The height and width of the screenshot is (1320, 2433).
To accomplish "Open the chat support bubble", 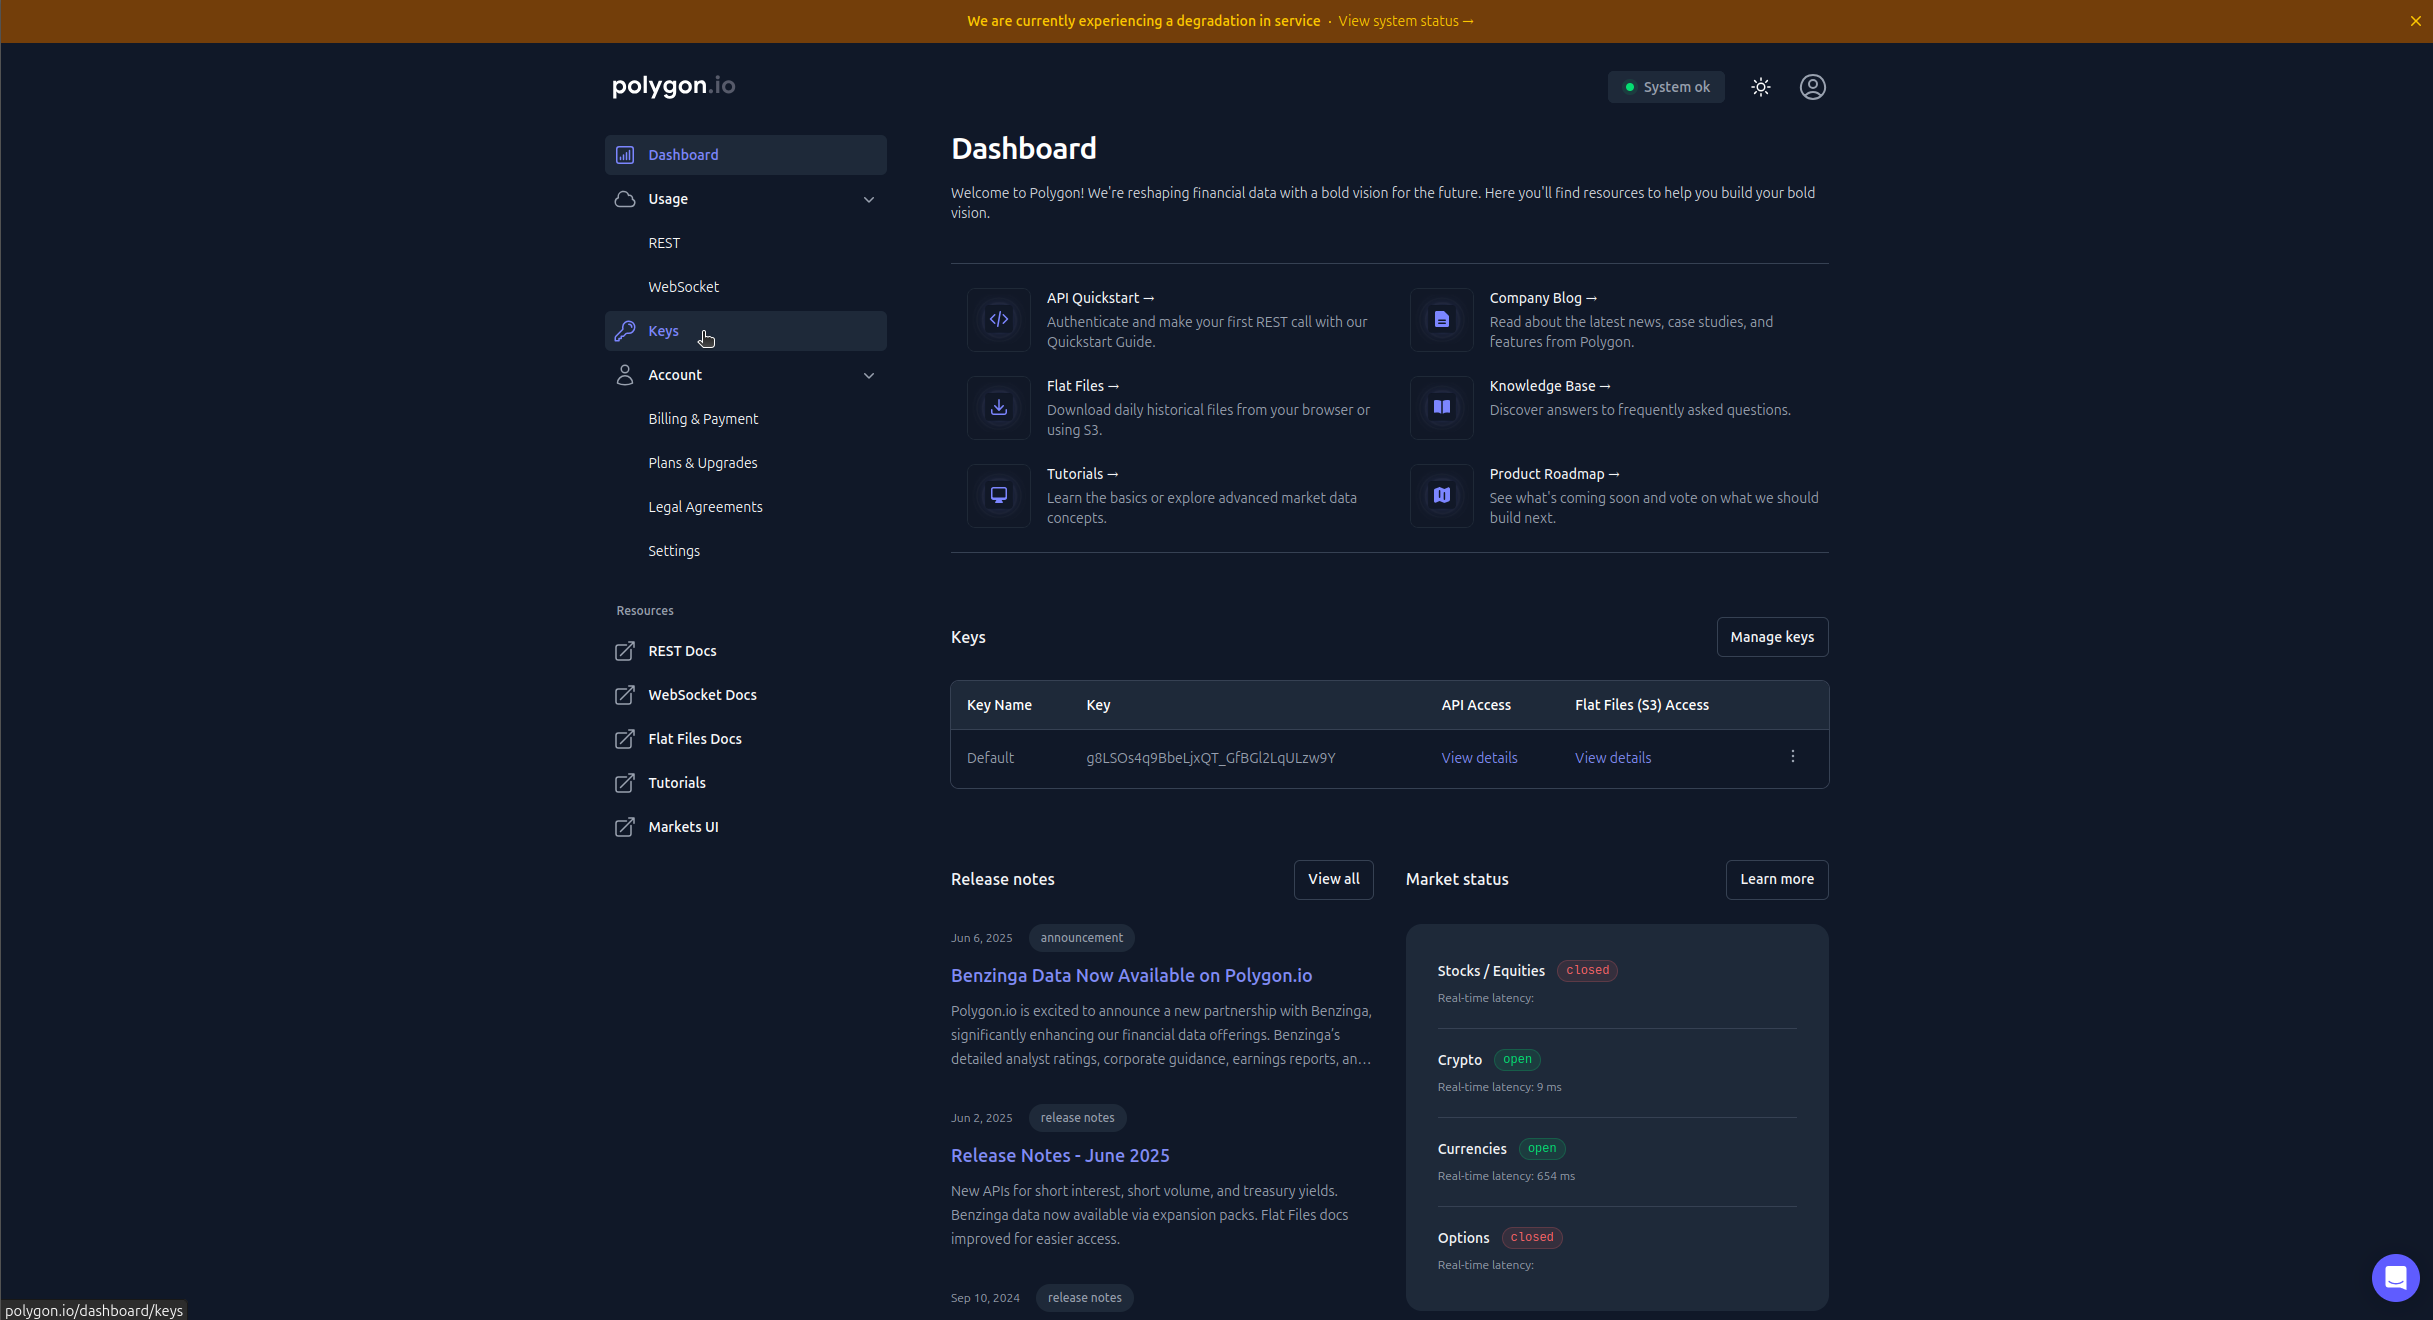I will click(x=2395, y=1277).
